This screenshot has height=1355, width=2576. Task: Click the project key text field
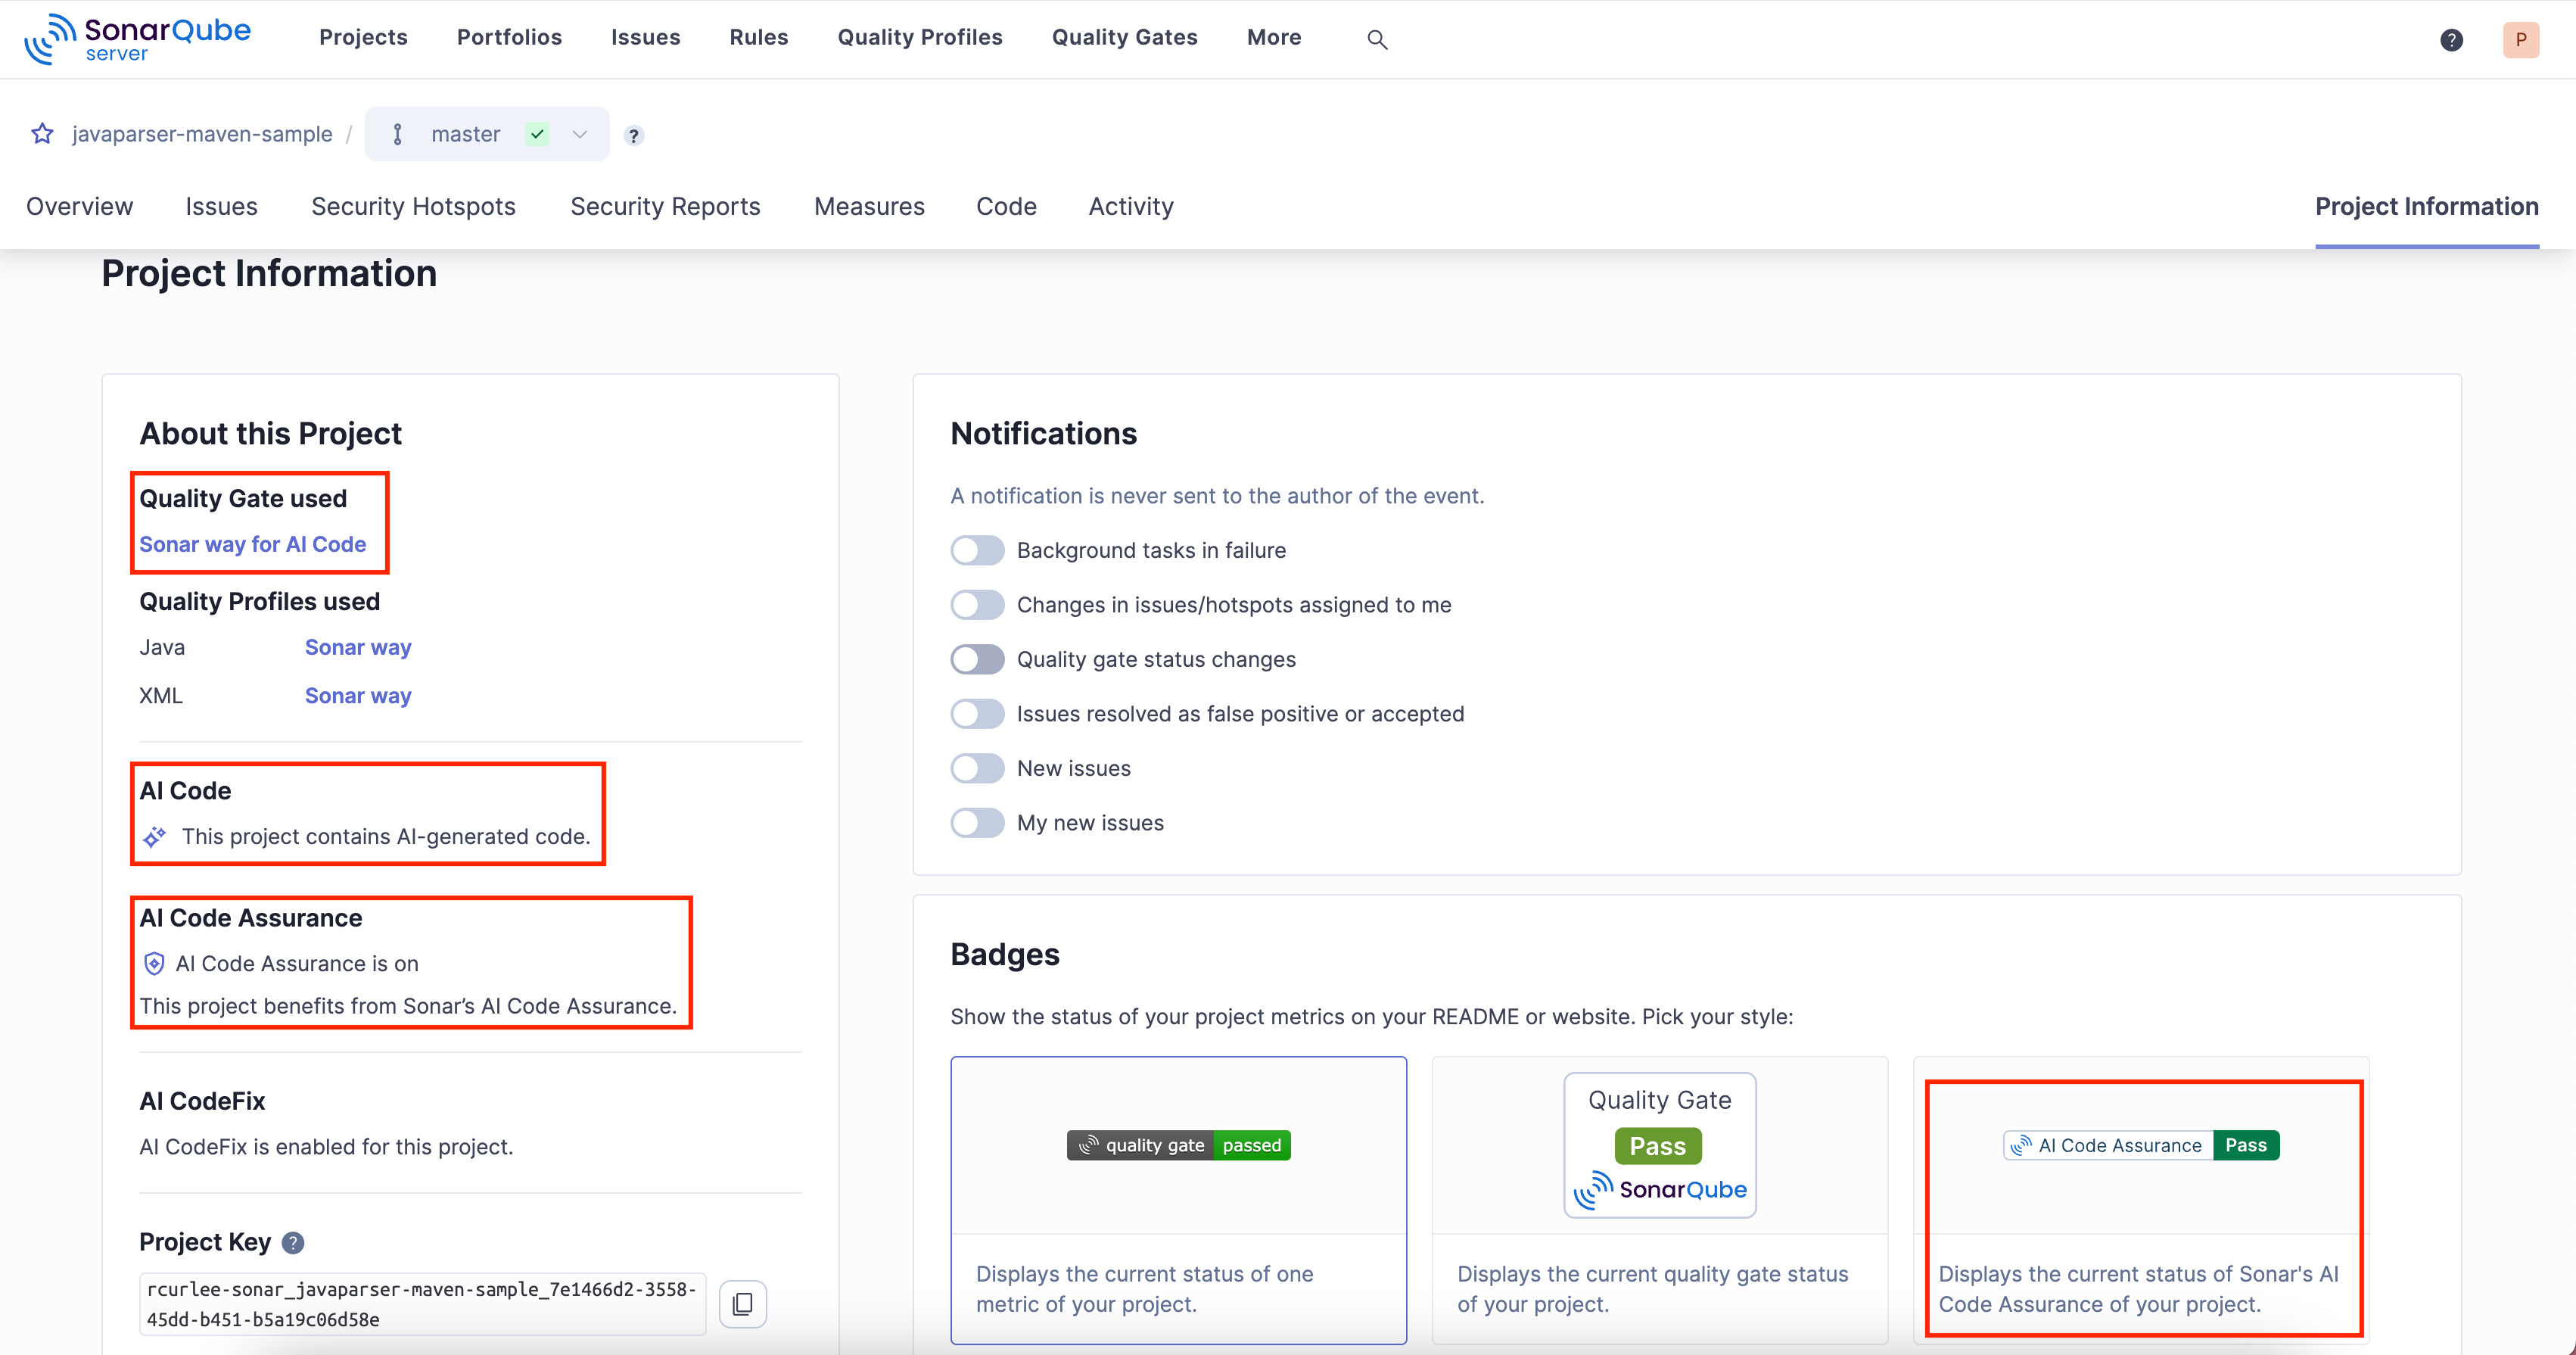[x=421, y=1304]
